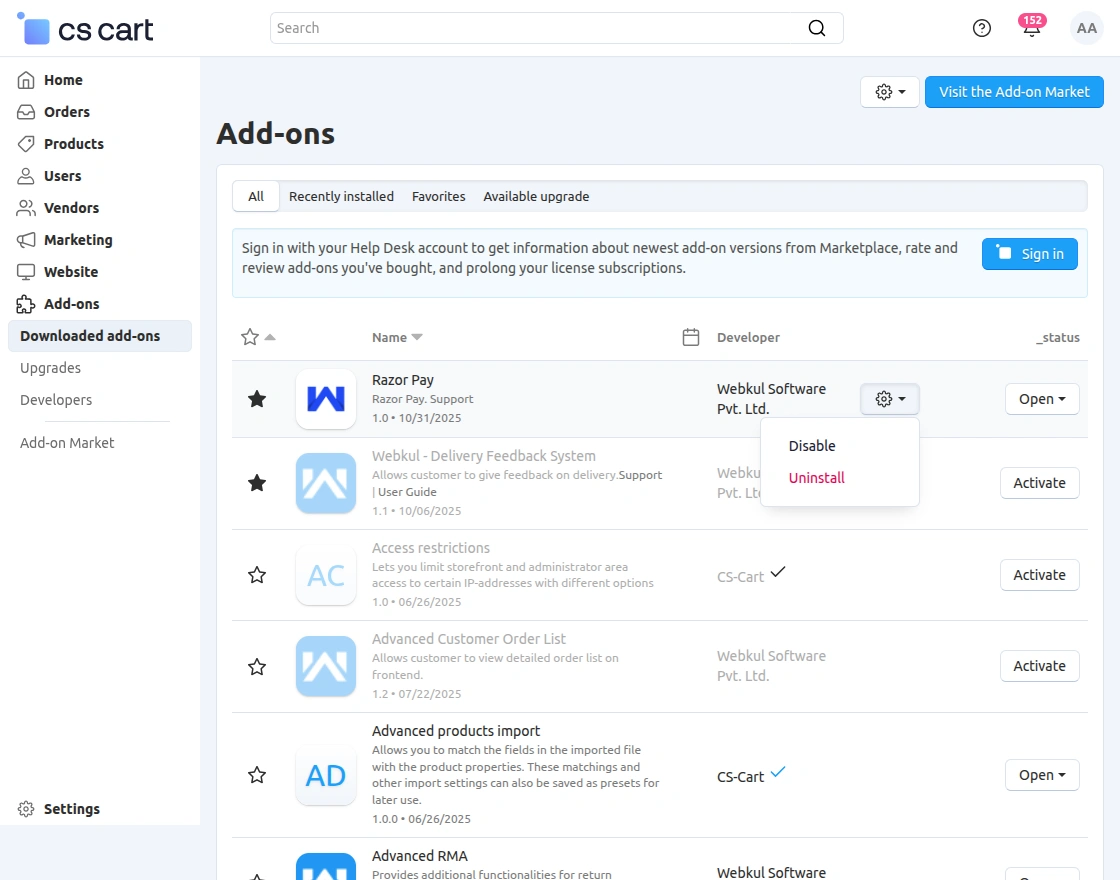The height and width of the screenshot is (880, 1120).
Task: Click the Vendors people icon
Action: [x=25, y=208]
